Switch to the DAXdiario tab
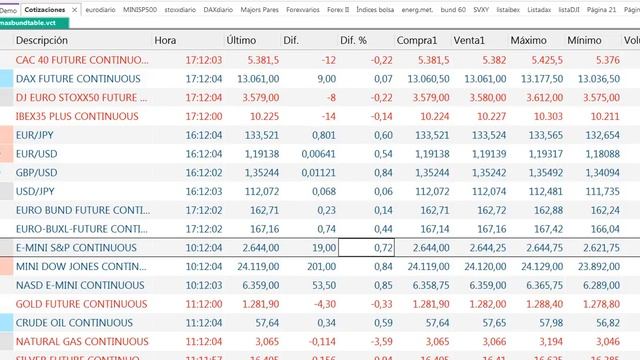The height and width of the screenshot is (360, 640). point(218,9)
